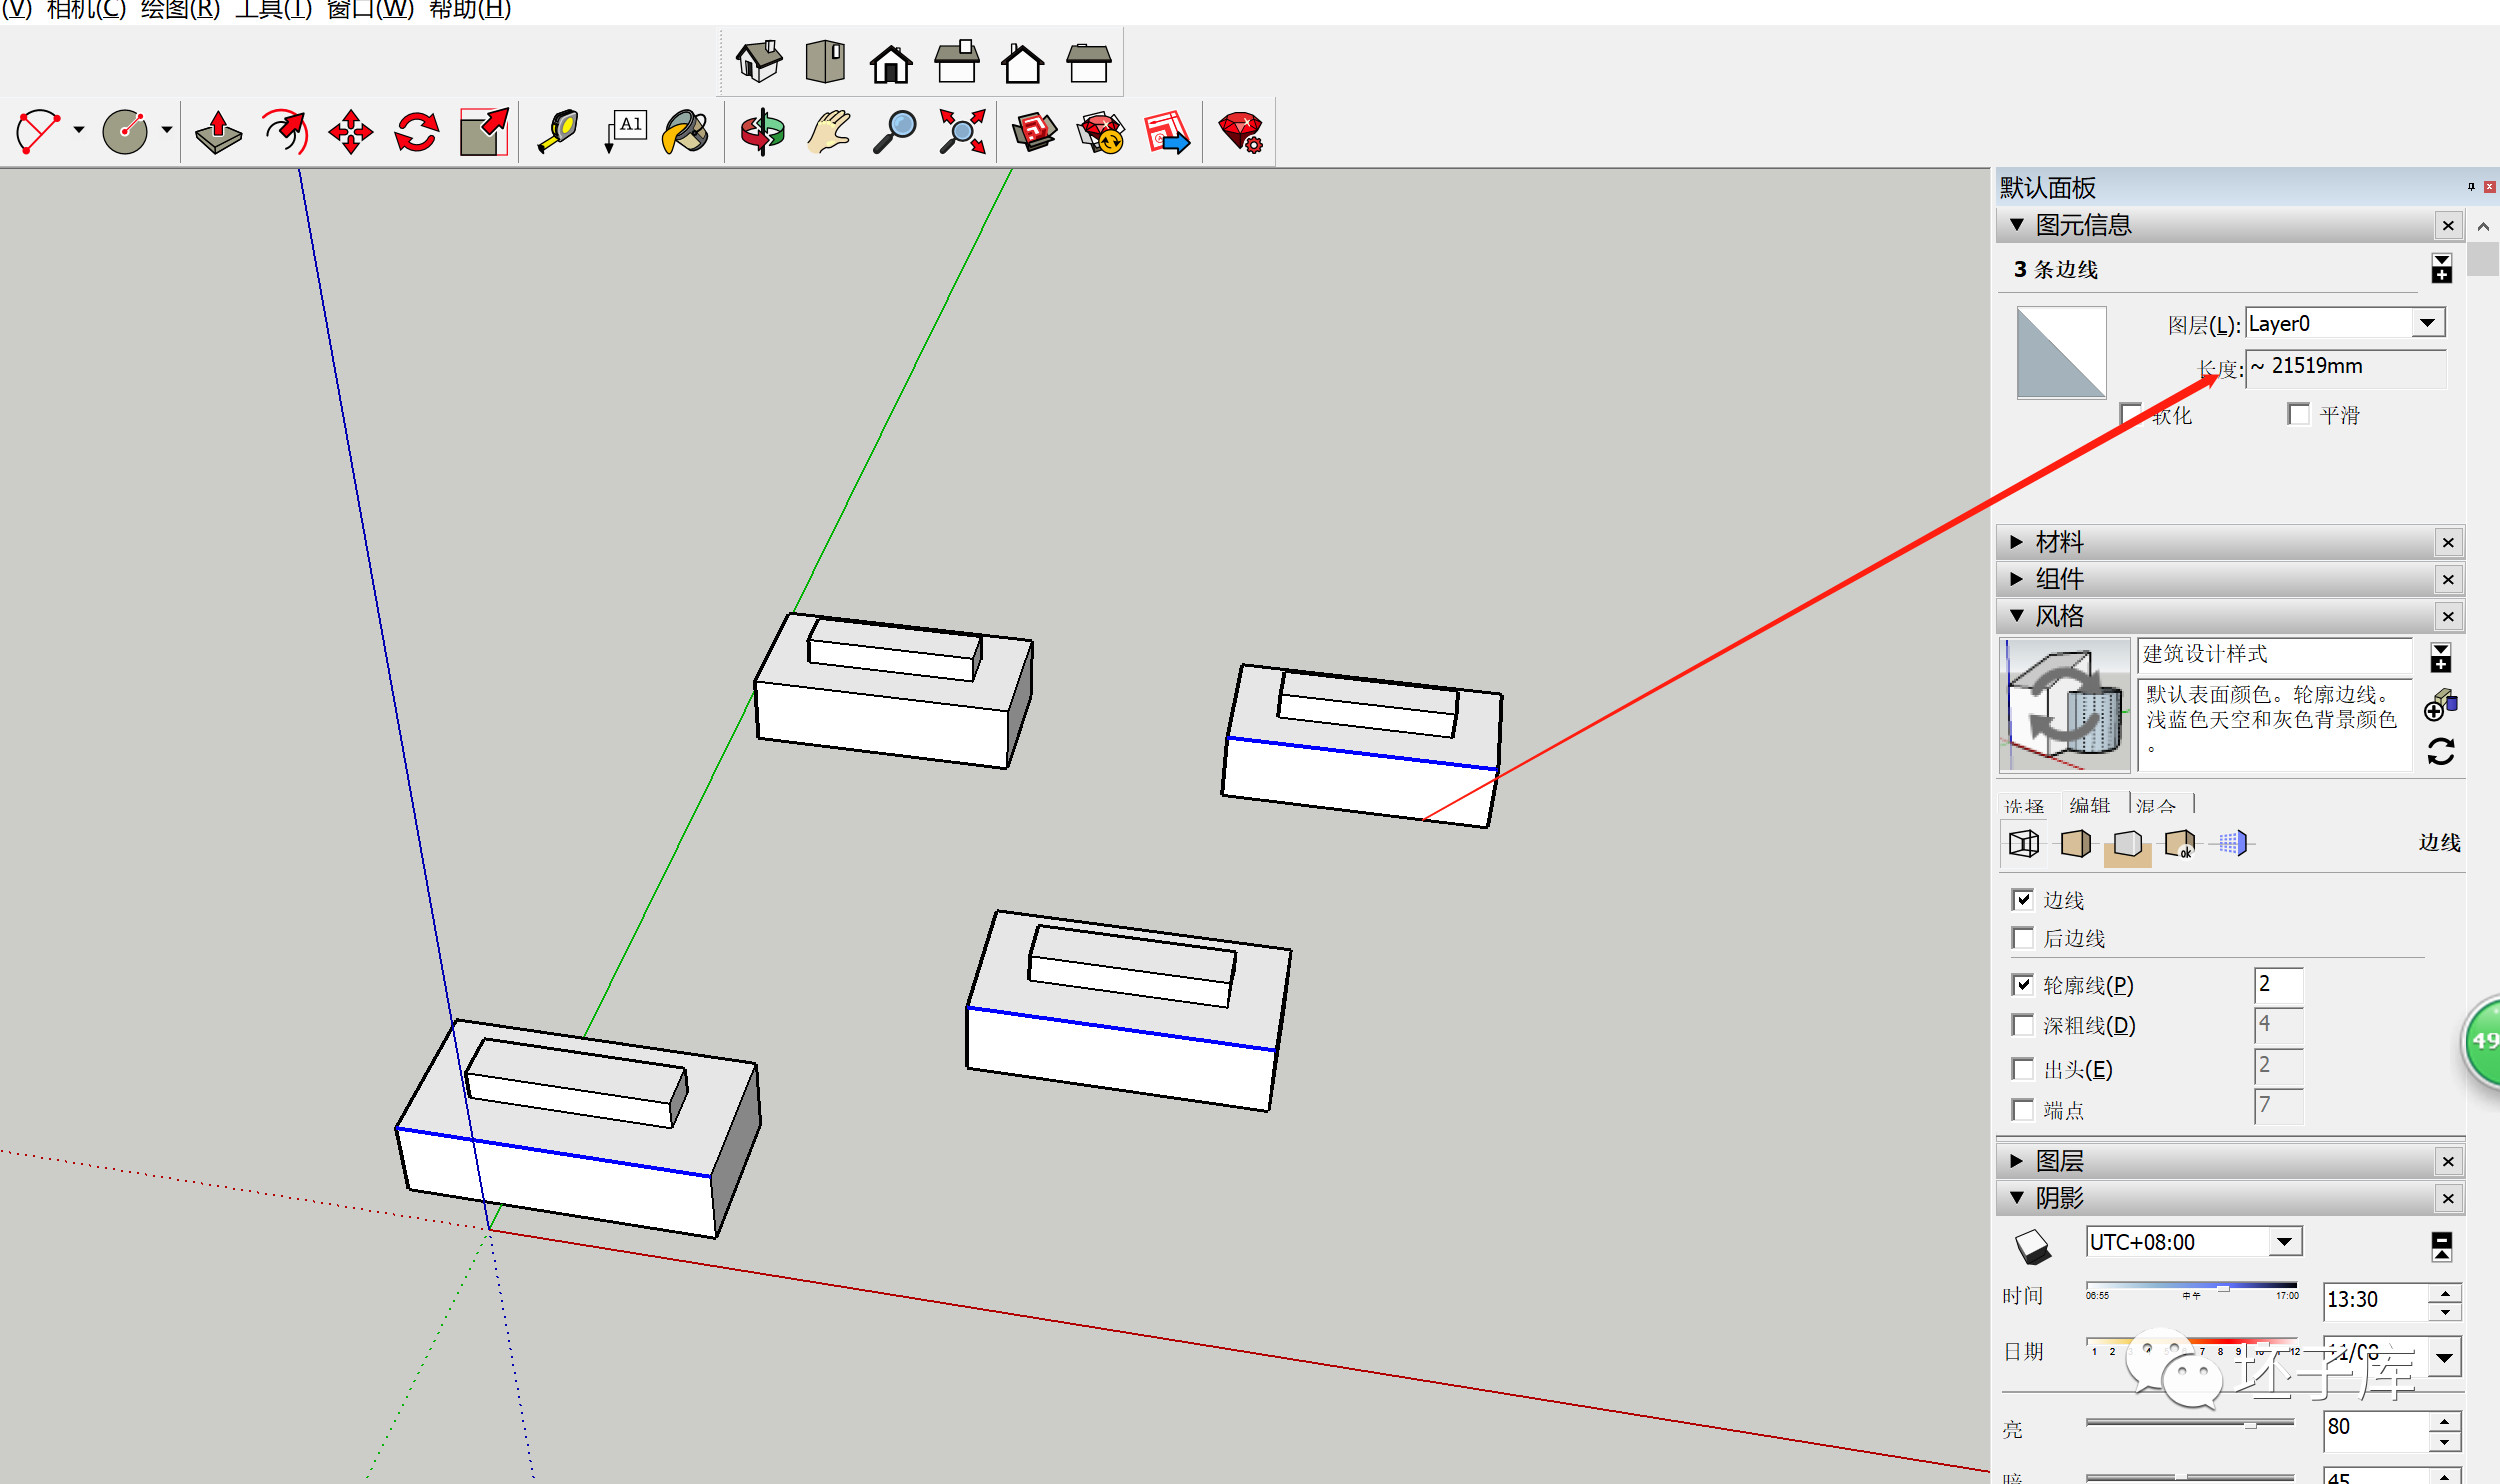
Task: Uncheck the 轮廓线(P) profiles checkbox
Action: (x=2023, y=984)
